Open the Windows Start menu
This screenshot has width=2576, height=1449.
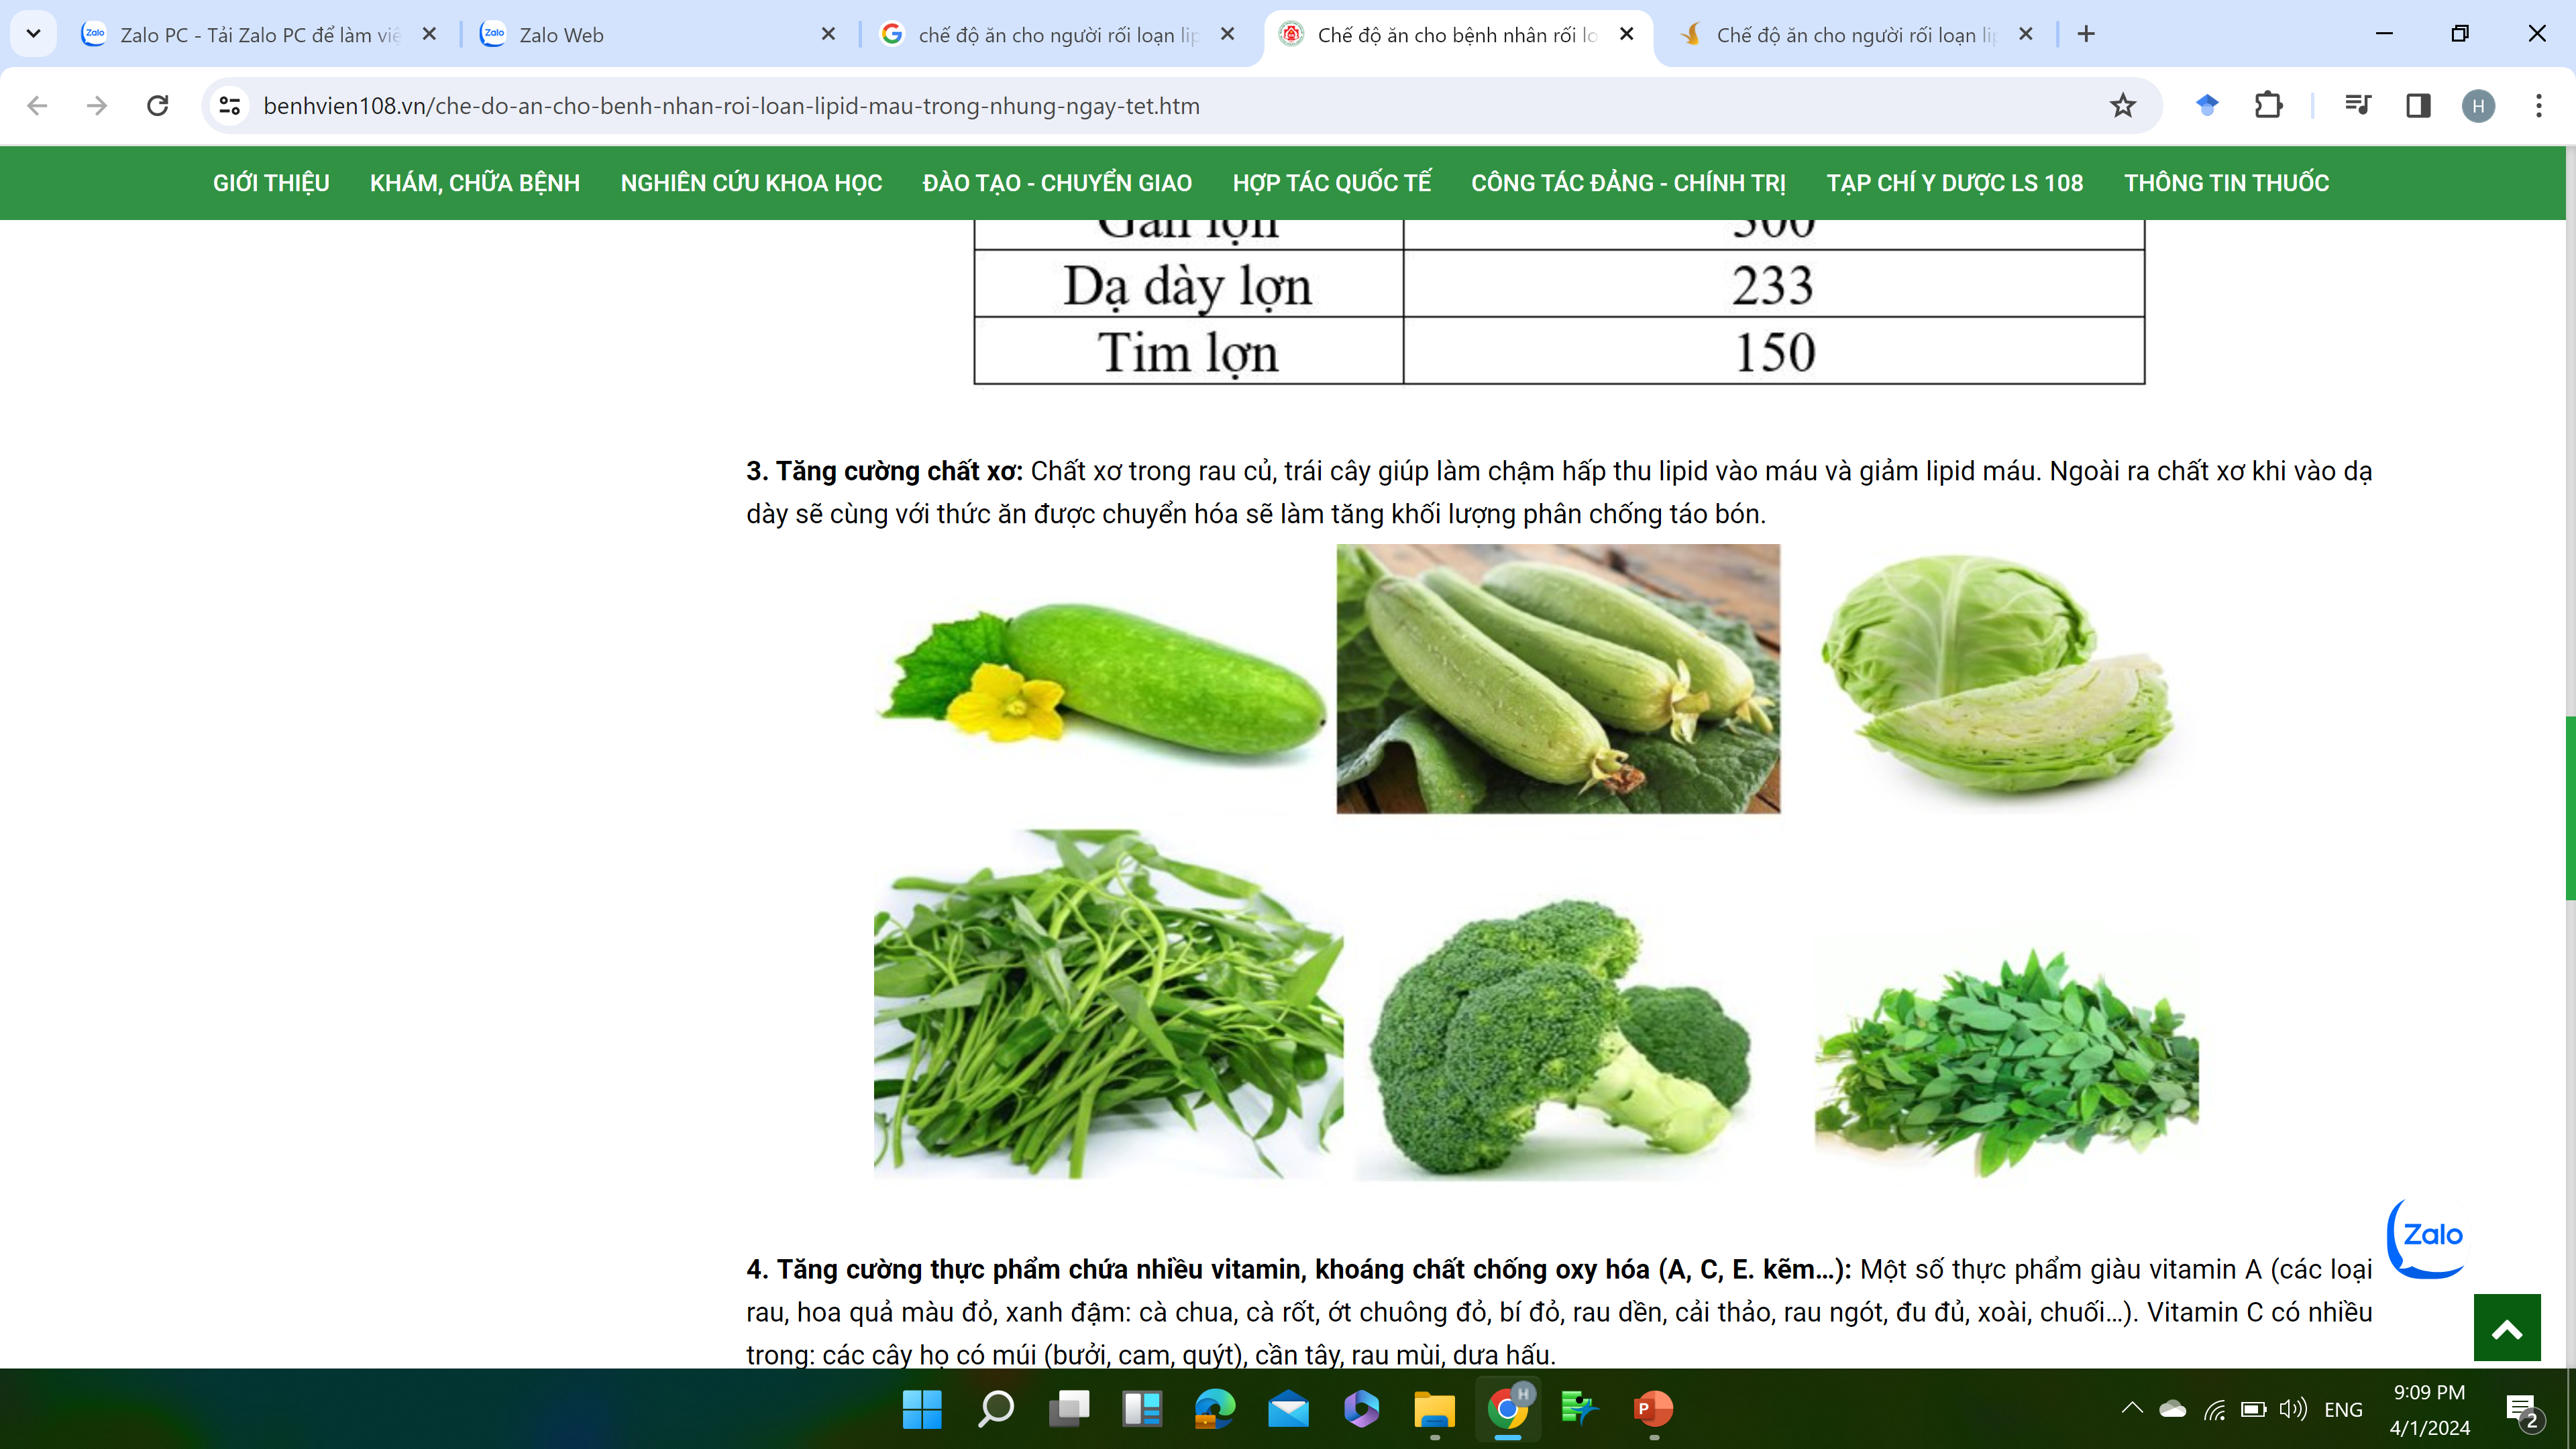(921, 1409)
